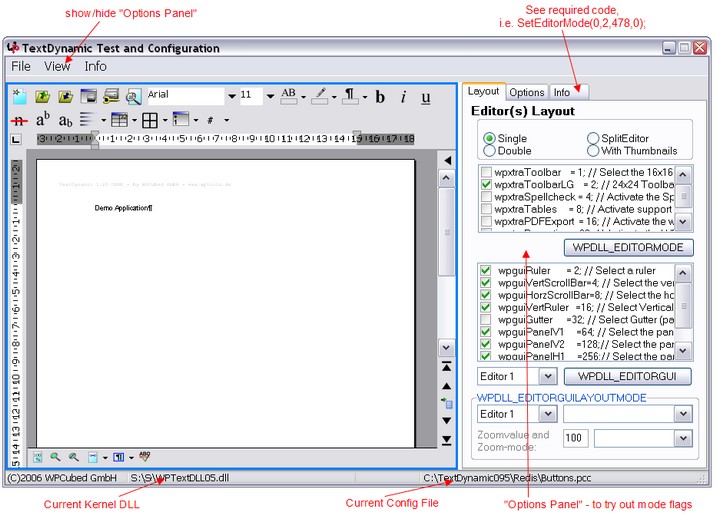Switch to the Options tab

click(x=527, y=92)
